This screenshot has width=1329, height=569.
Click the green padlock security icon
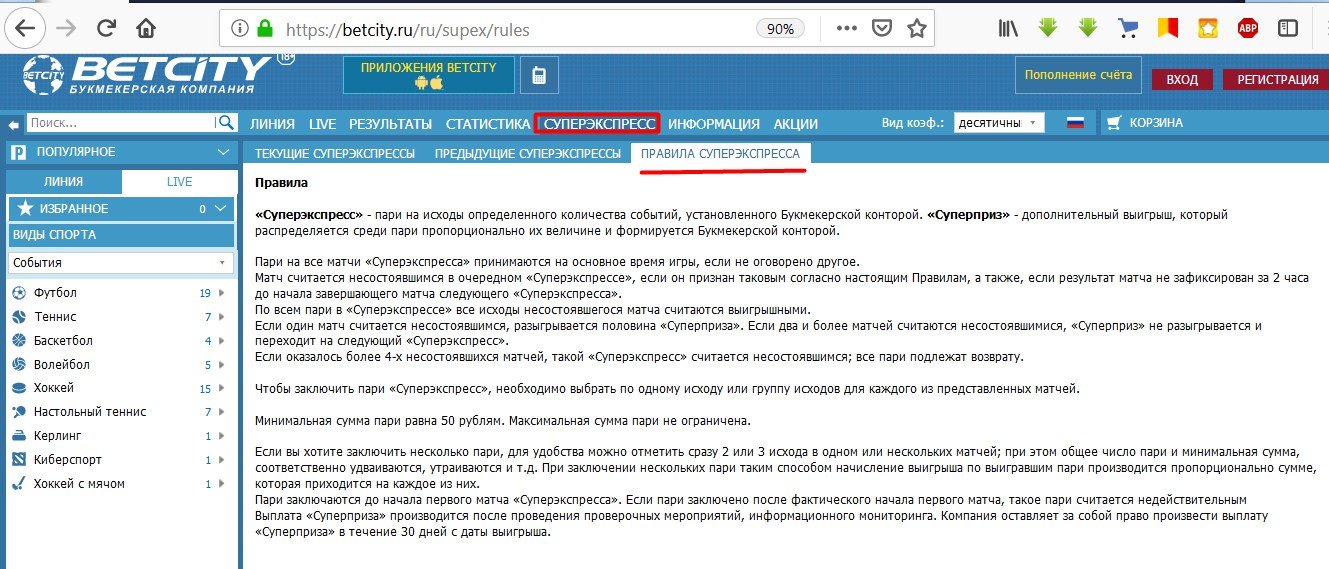click(264, 29)
